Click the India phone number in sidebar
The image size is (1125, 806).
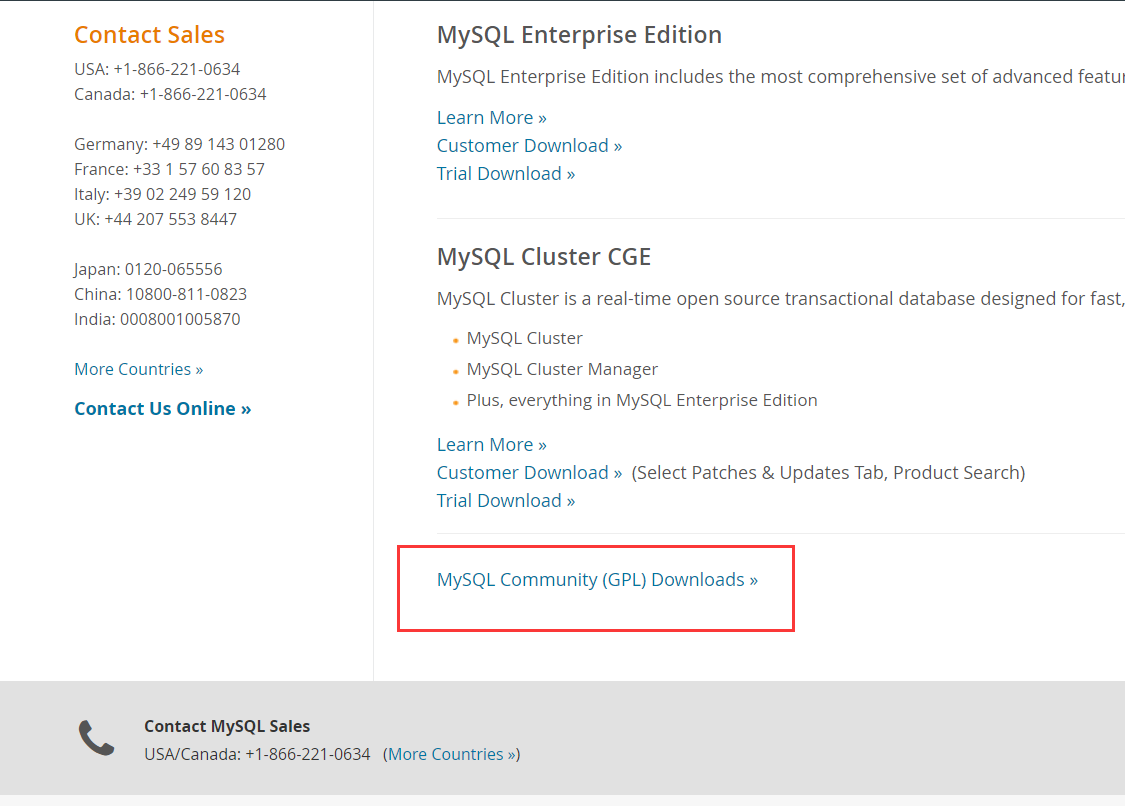click(x=180, y=320)
